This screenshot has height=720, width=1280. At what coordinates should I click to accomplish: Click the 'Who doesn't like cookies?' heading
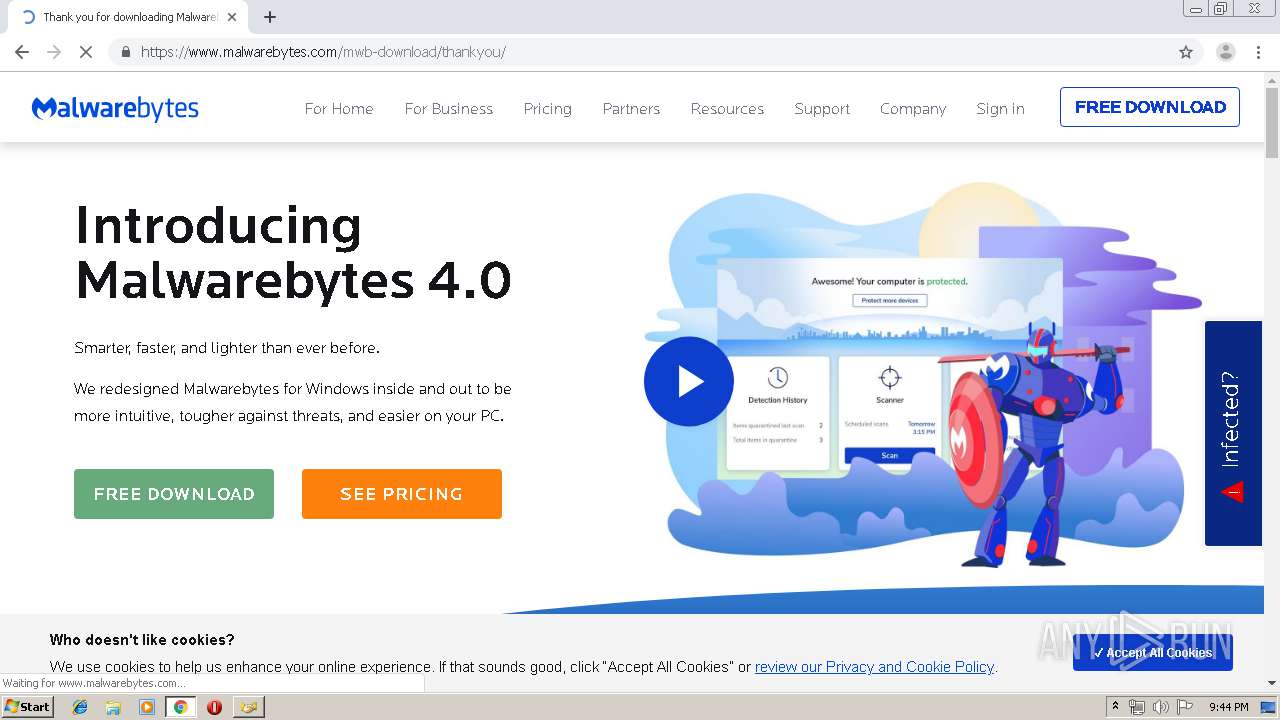(142, 640)
